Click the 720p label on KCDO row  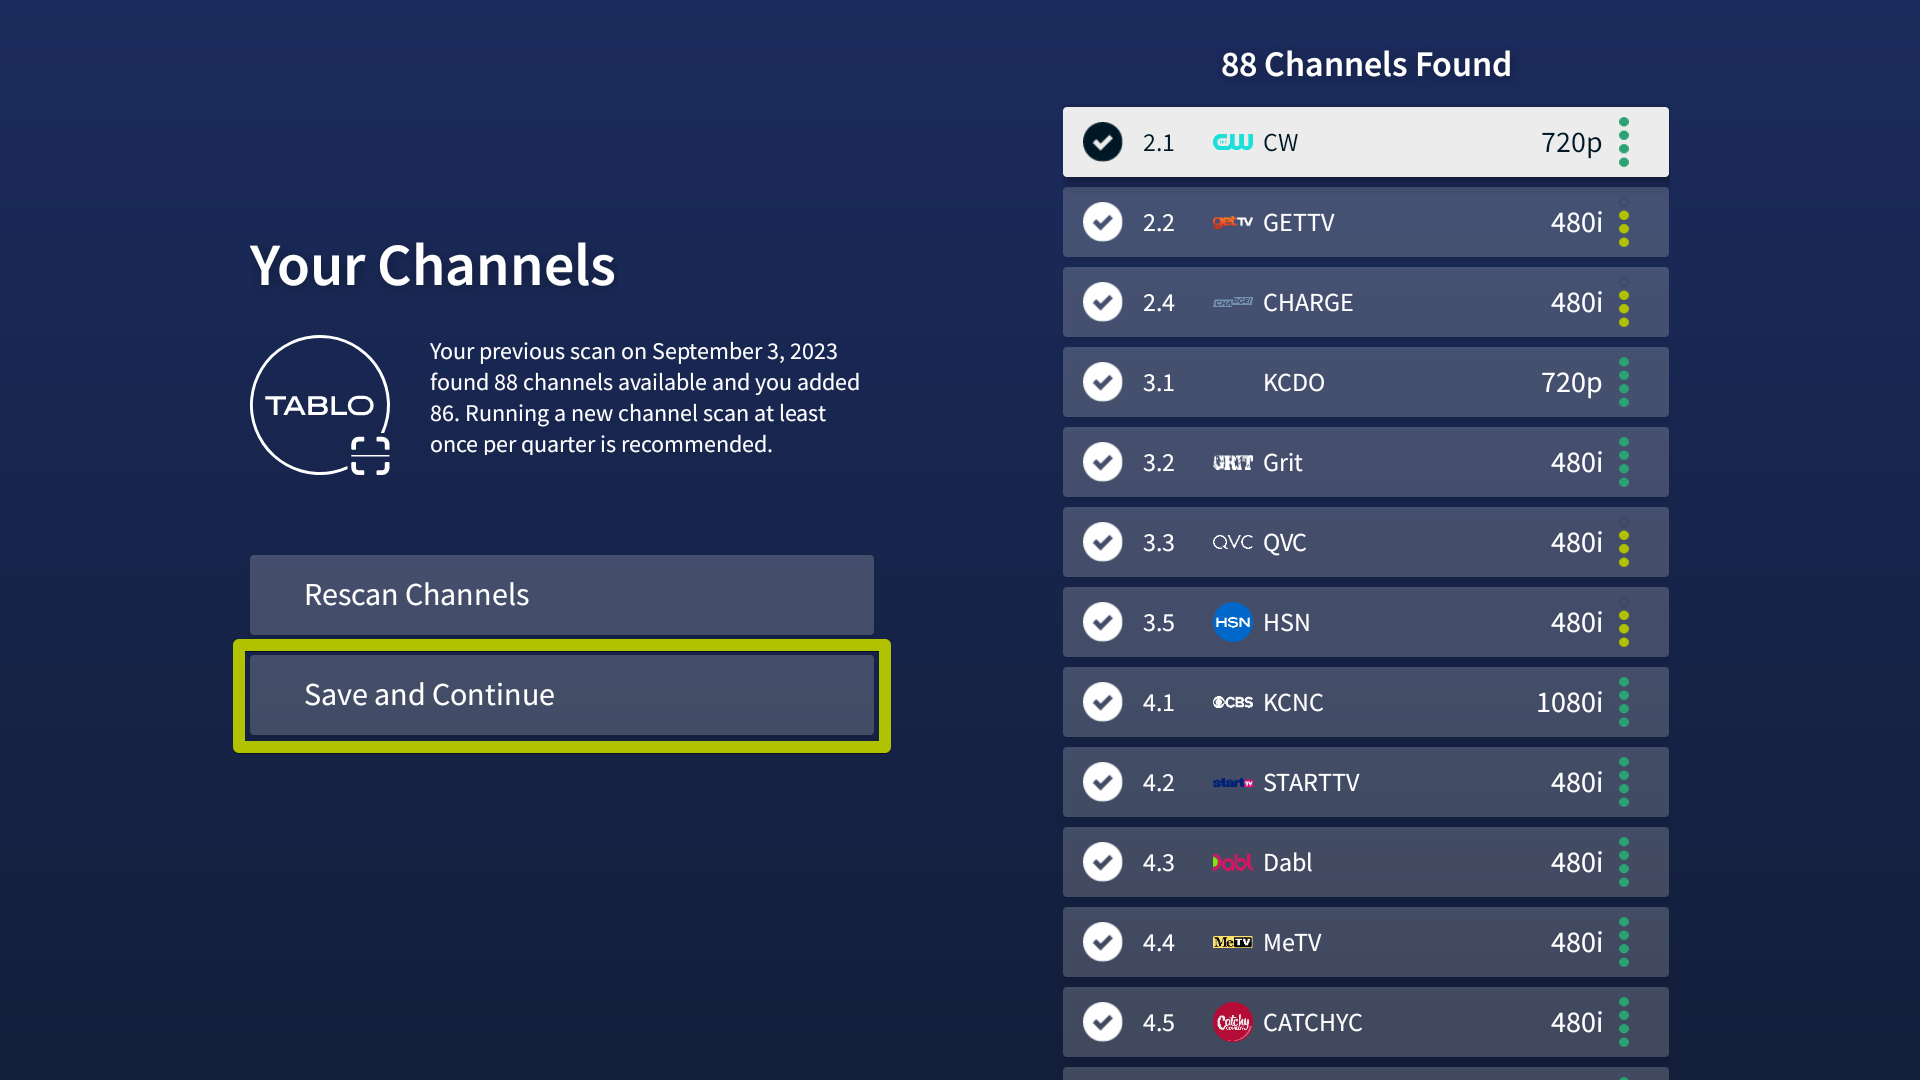tap(1571, 383)
